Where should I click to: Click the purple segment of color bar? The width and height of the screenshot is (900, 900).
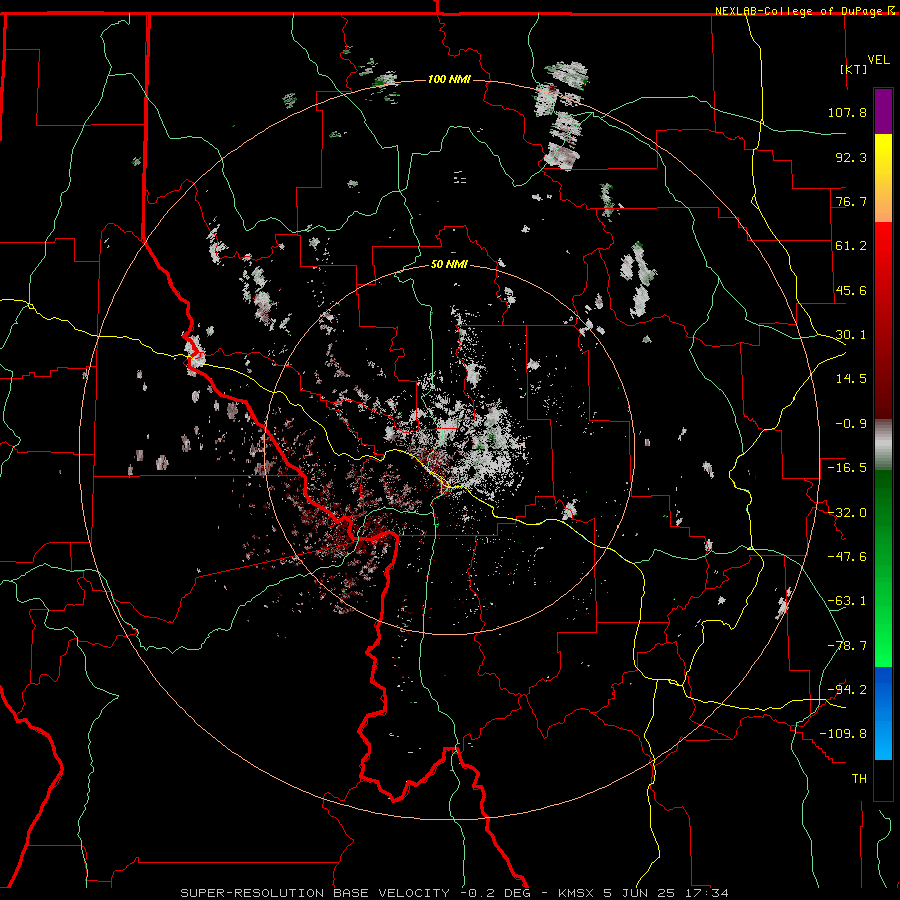(x=883, y=111)
